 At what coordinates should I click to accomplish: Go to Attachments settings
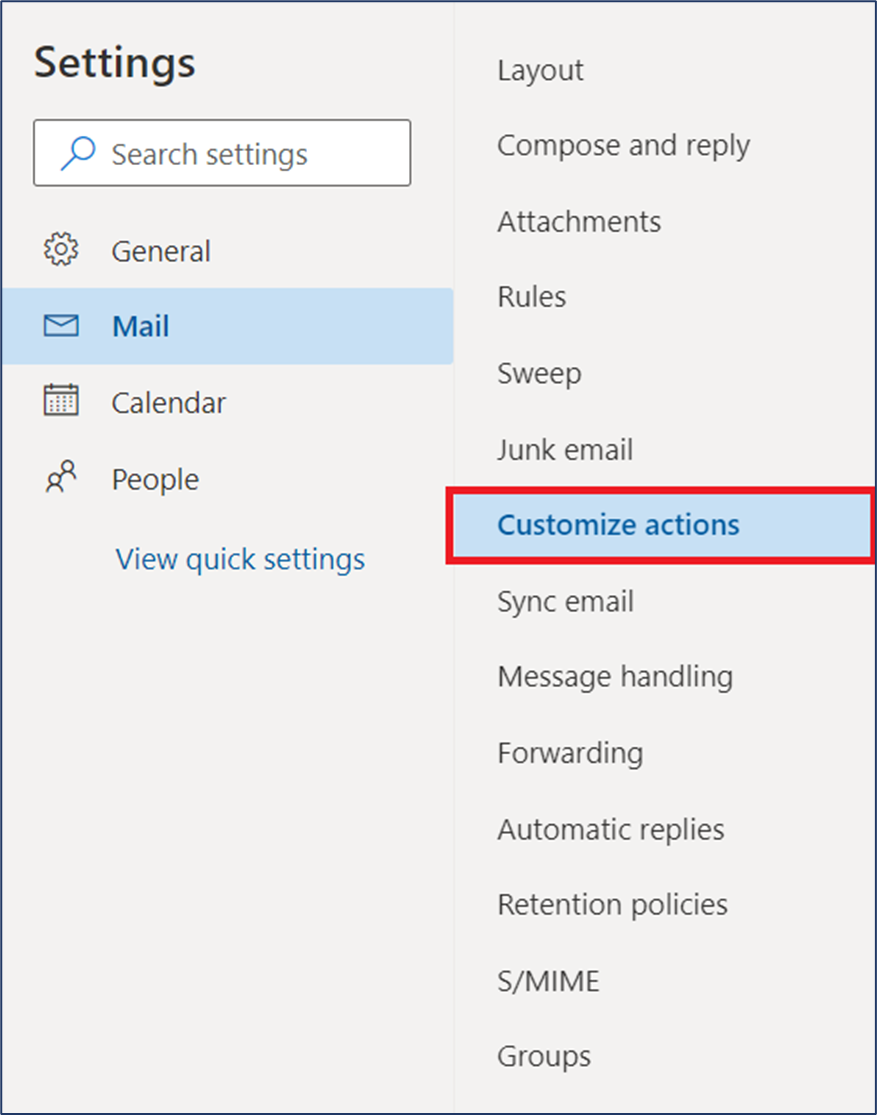[x=579, y=222]
